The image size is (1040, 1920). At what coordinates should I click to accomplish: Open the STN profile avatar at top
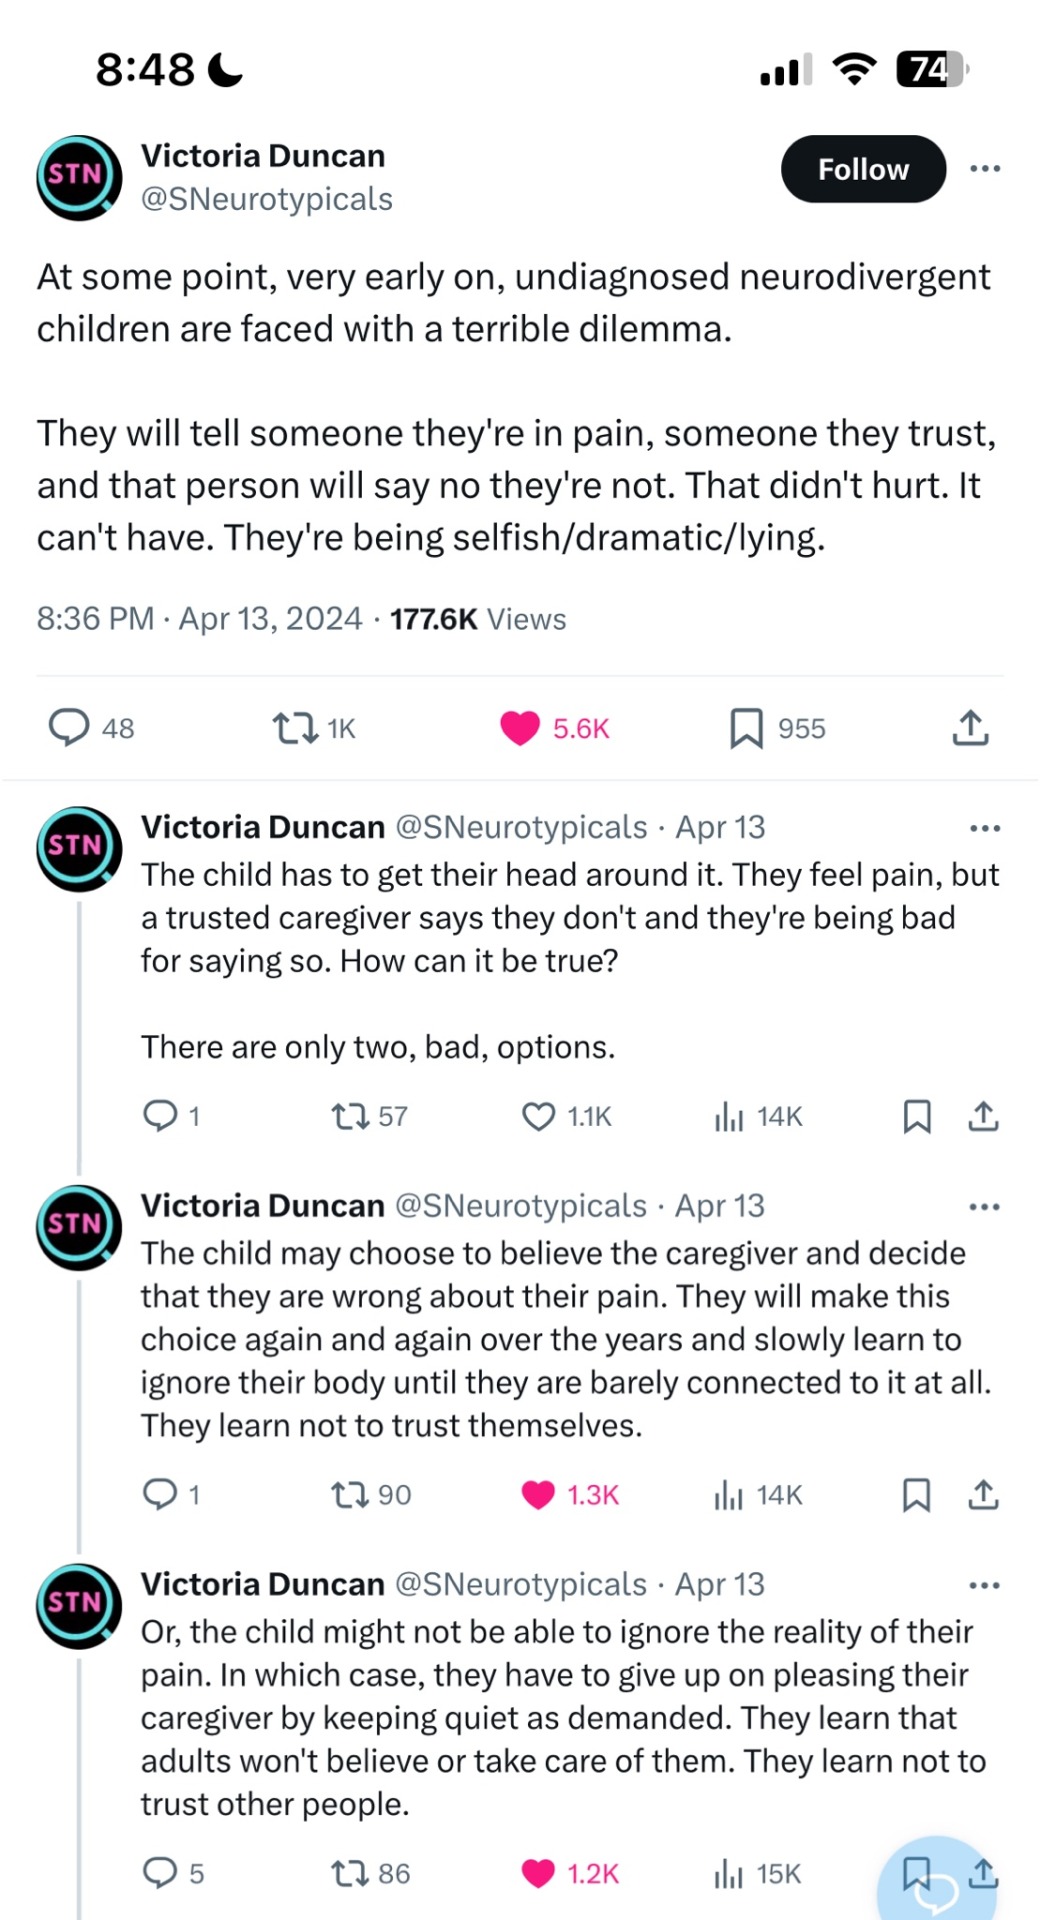point(79,177)
